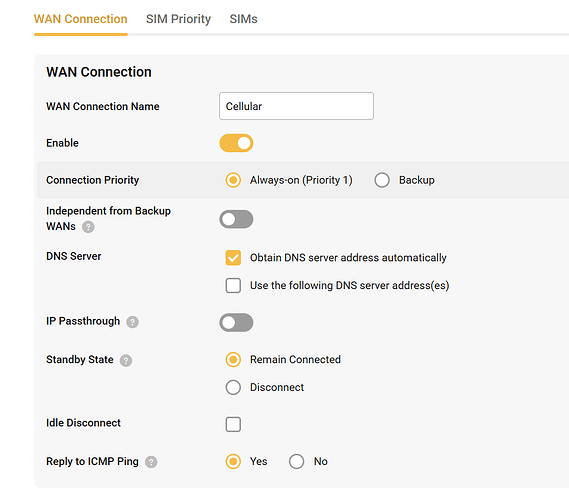The image size is (569, 499).
Task: Choose Disconnect standby state
Action: [x=233, y=387]
